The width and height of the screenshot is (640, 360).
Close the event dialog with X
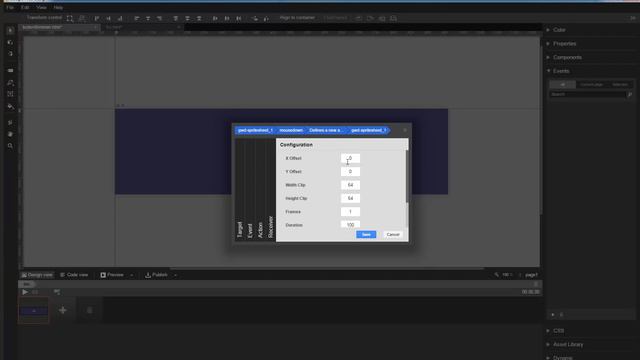[405, 130]
